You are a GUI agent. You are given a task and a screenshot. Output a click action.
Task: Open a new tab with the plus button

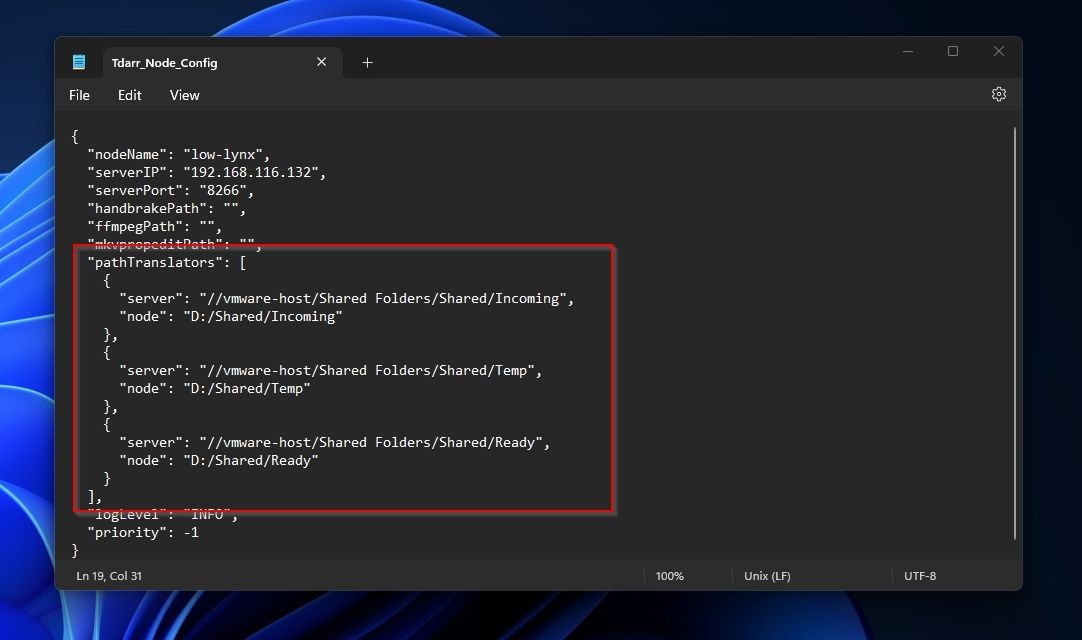366,62
